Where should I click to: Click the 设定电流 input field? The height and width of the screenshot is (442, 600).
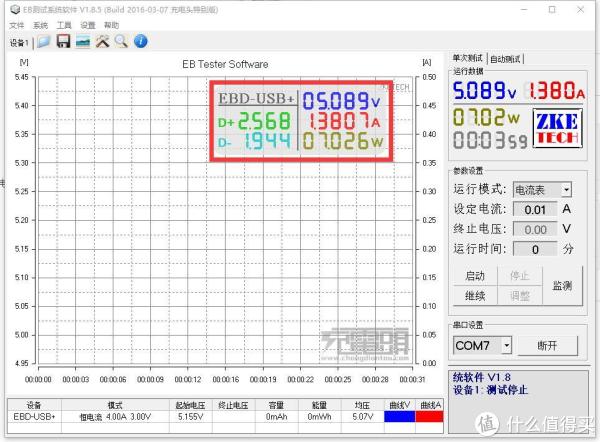[x=535, y=209]
